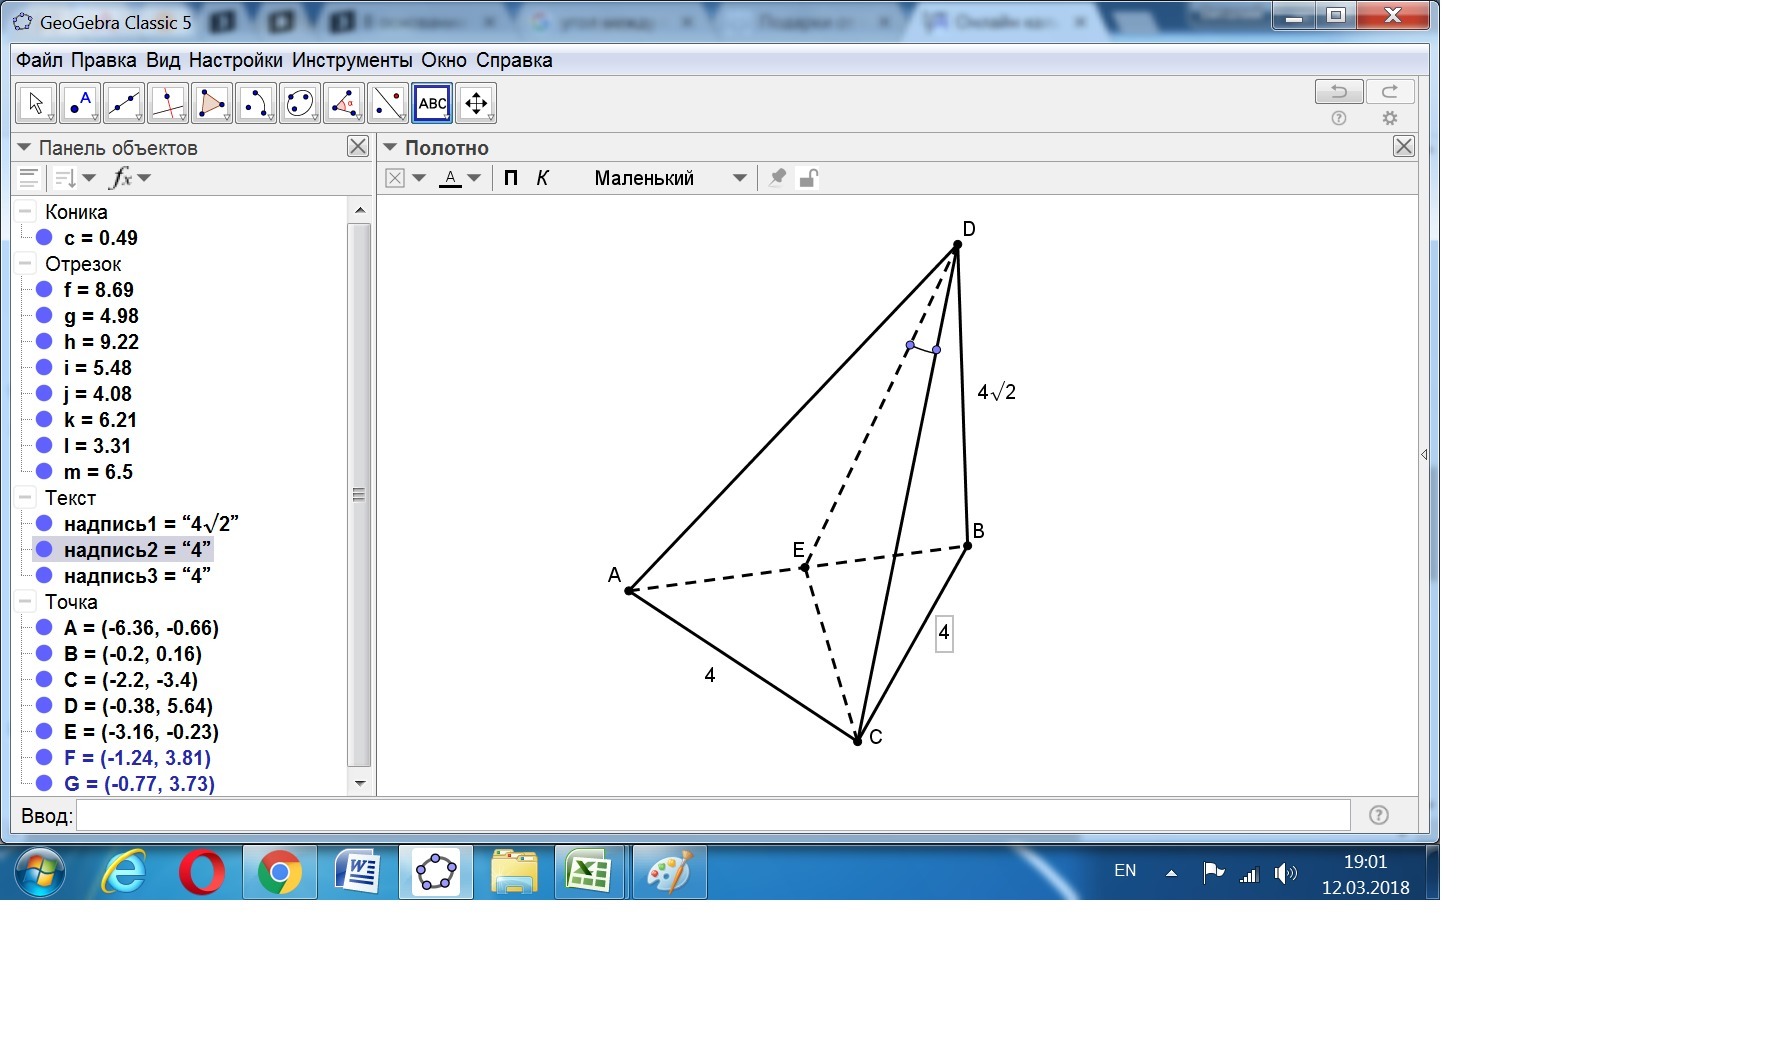Viewport: 1774px width, 1038px height.
Task: Open the Настройки menu
Action: [x=236, y=60]
